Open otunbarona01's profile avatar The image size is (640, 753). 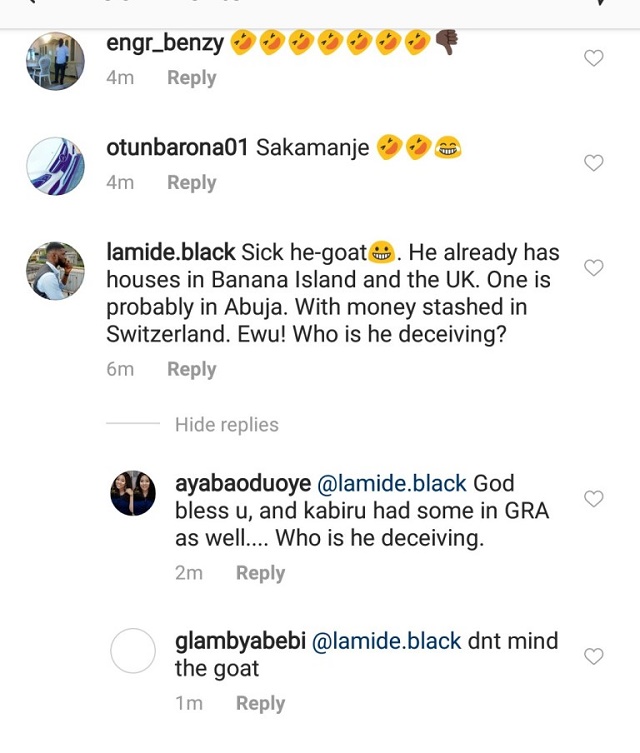click(55, 166)
